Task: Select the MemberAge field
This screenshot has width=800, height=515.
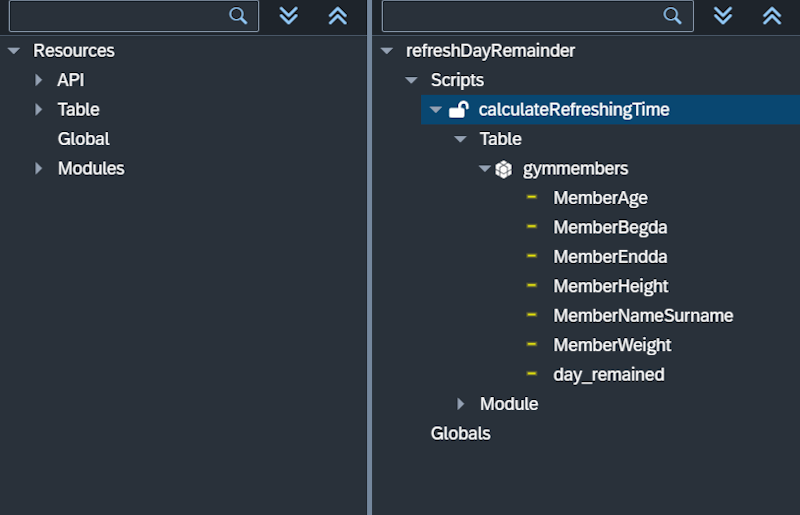Action: 601,198
